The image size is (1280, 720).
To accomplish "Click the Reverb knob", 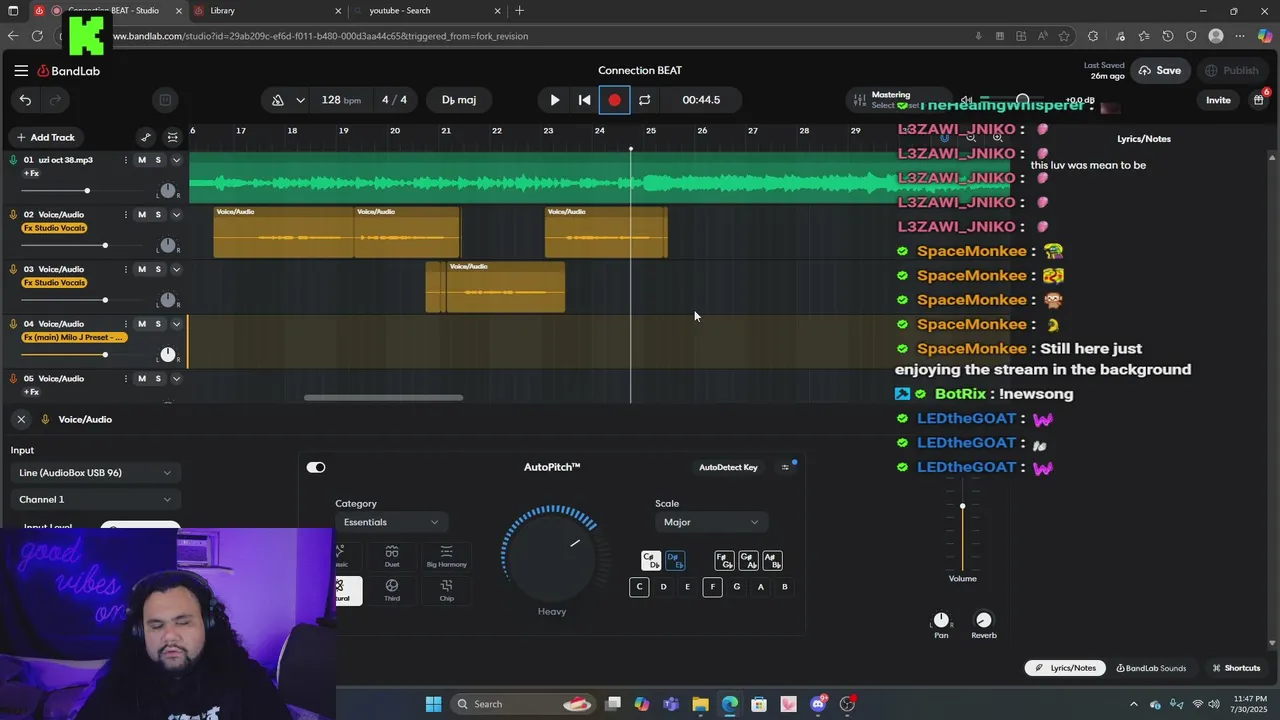I will coord(984,621).
